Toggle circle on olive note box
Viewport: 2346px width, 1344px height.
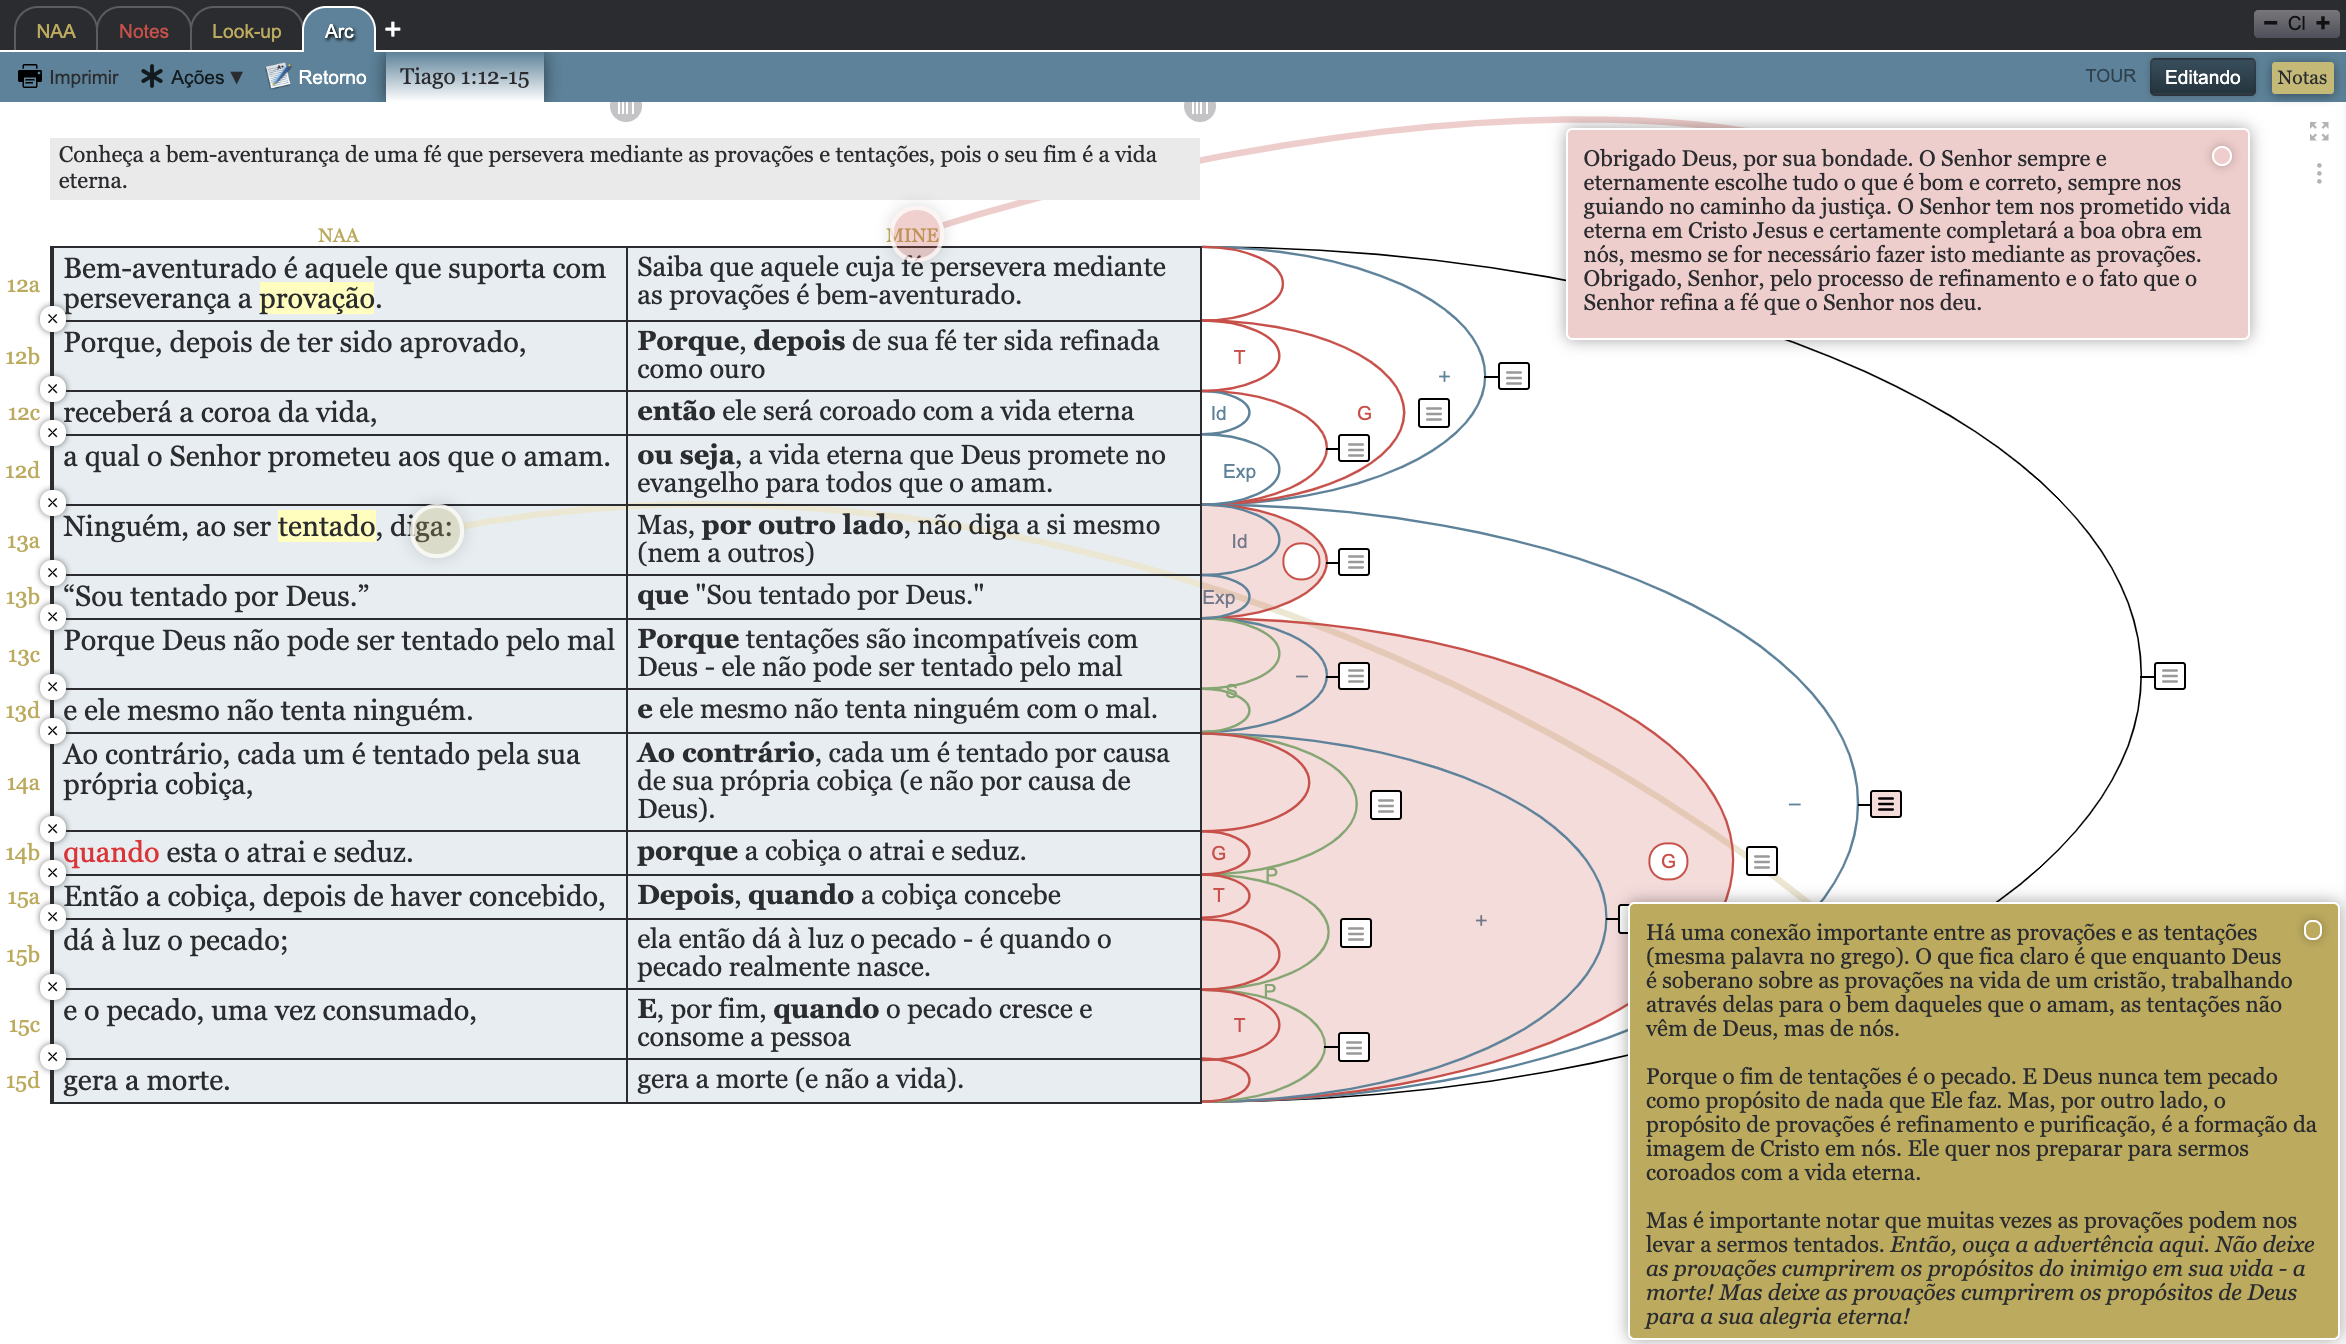coord(2312,930)
